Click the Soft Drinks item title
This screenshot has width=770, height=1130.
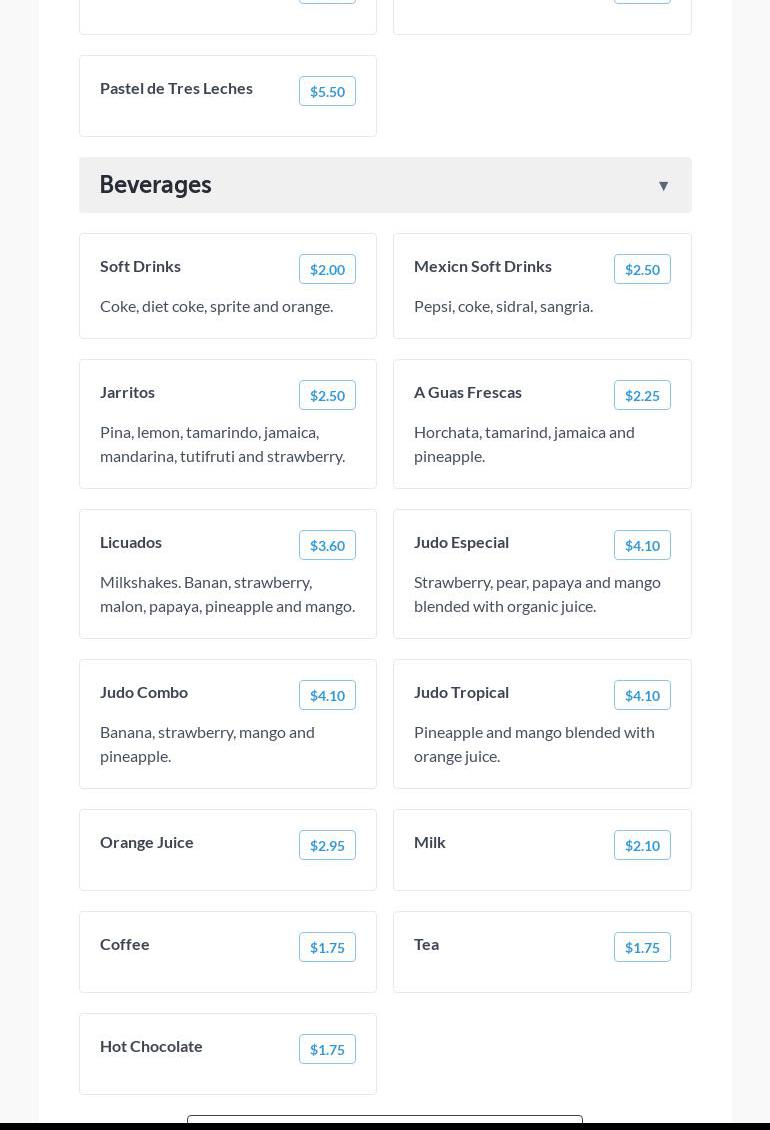point(140,266)
